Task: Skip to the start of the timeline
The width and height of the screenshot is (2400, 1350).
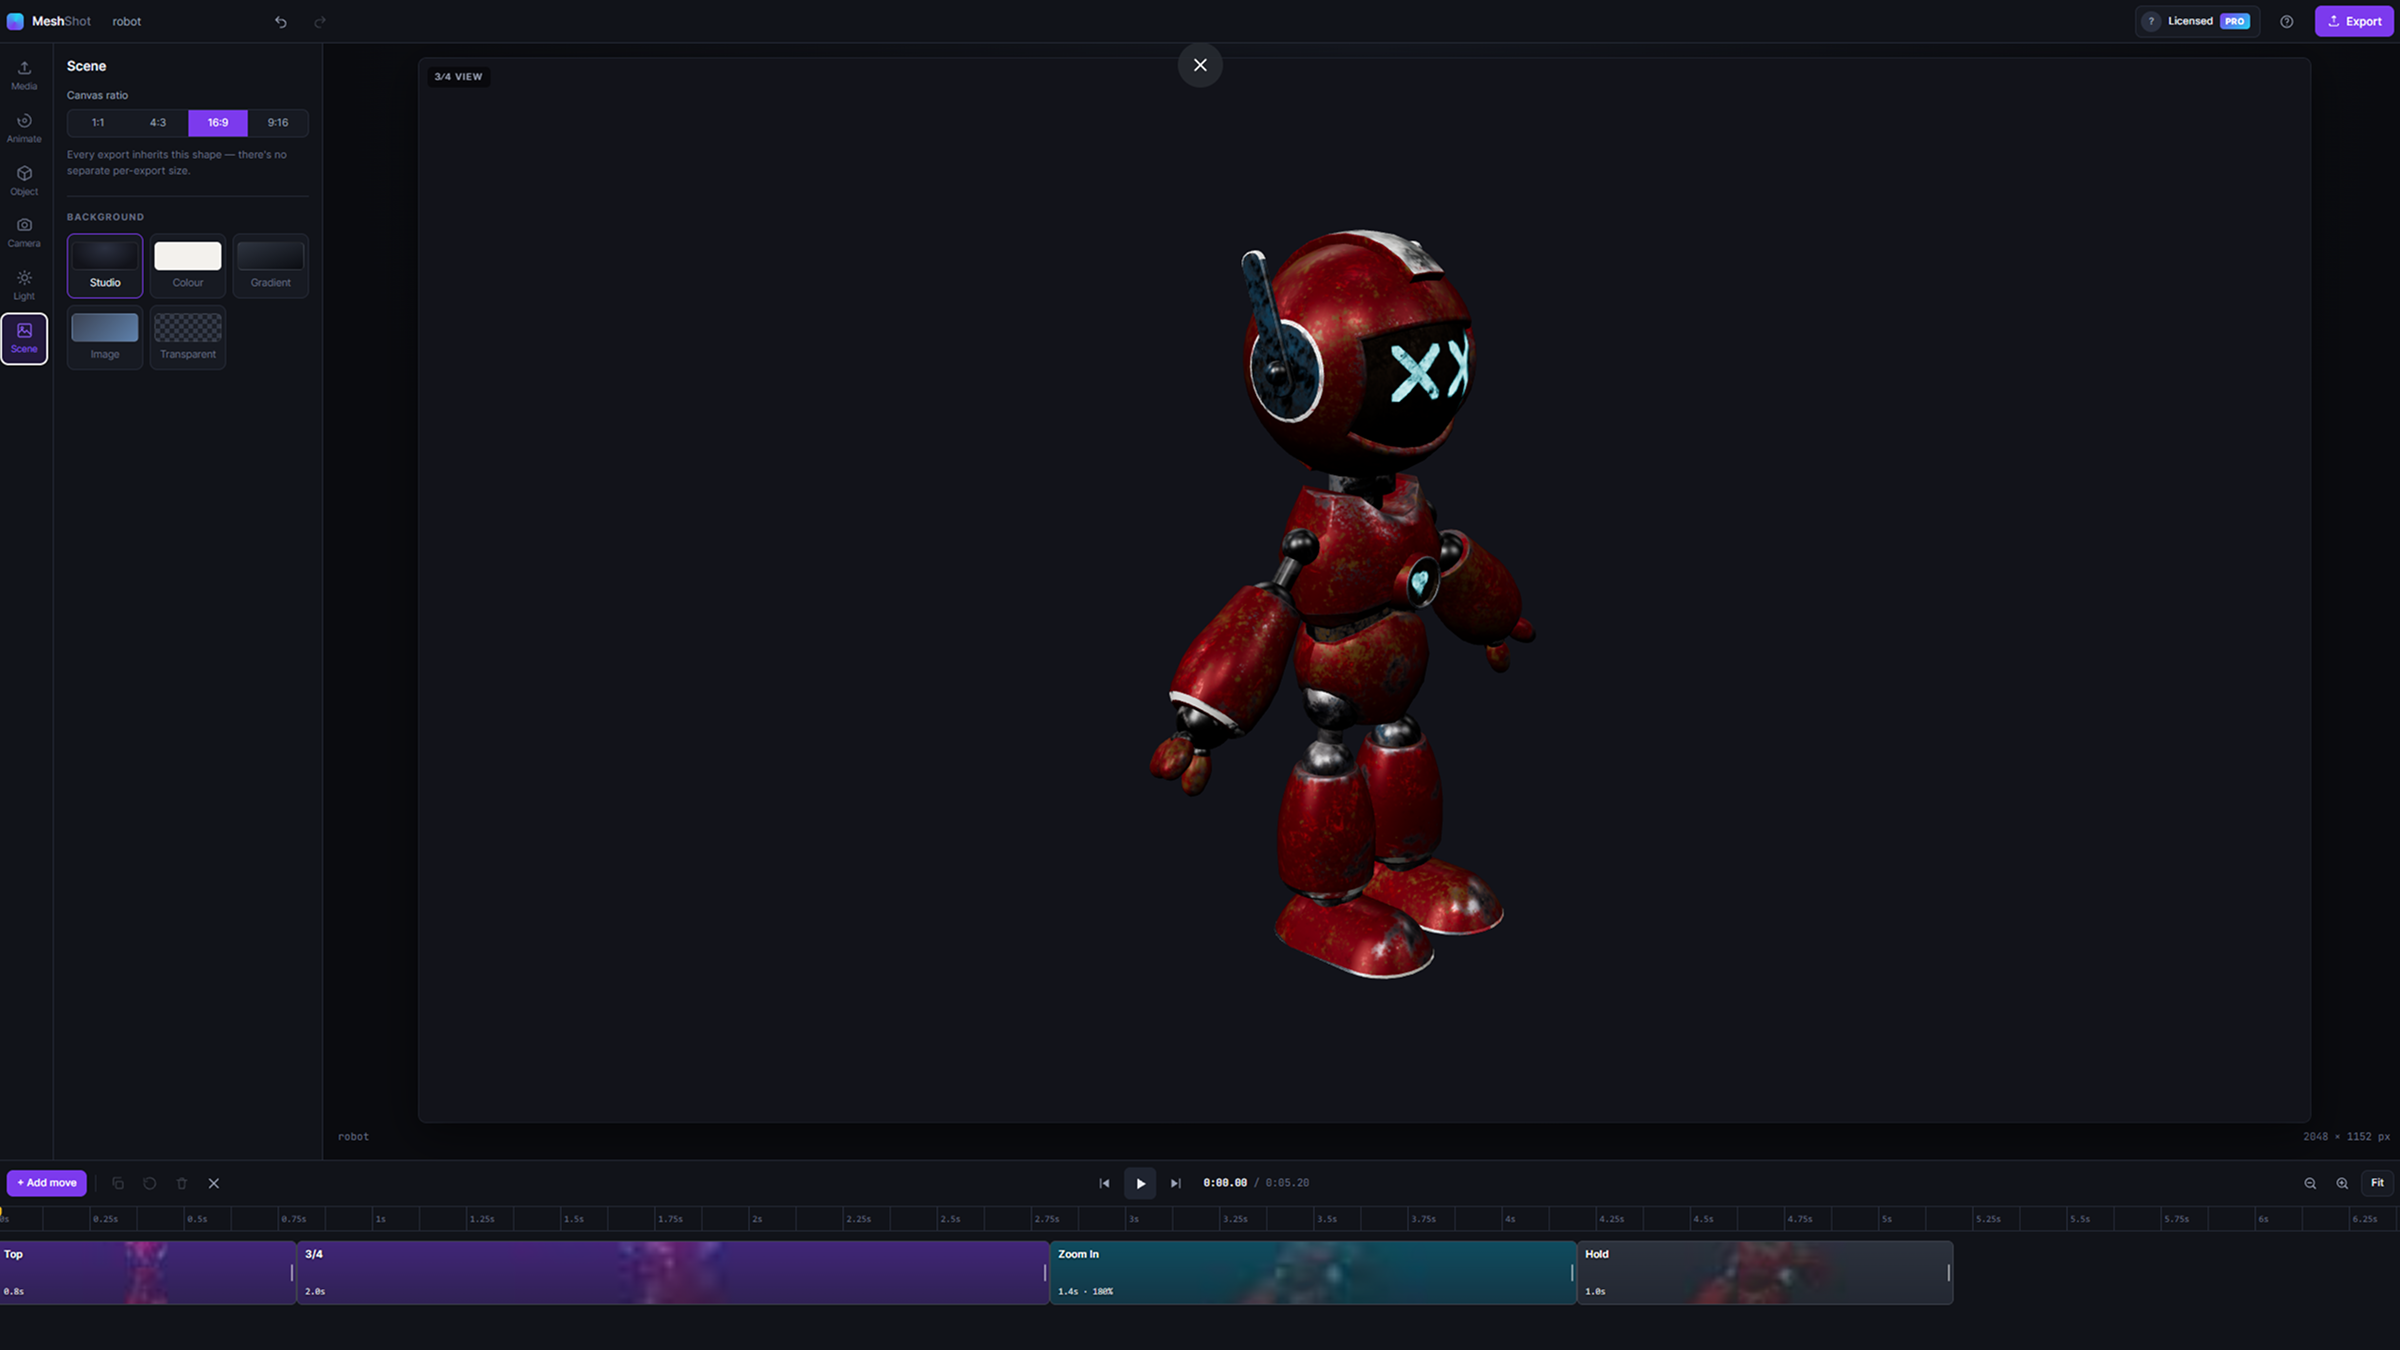Action: [1104, 1183]
